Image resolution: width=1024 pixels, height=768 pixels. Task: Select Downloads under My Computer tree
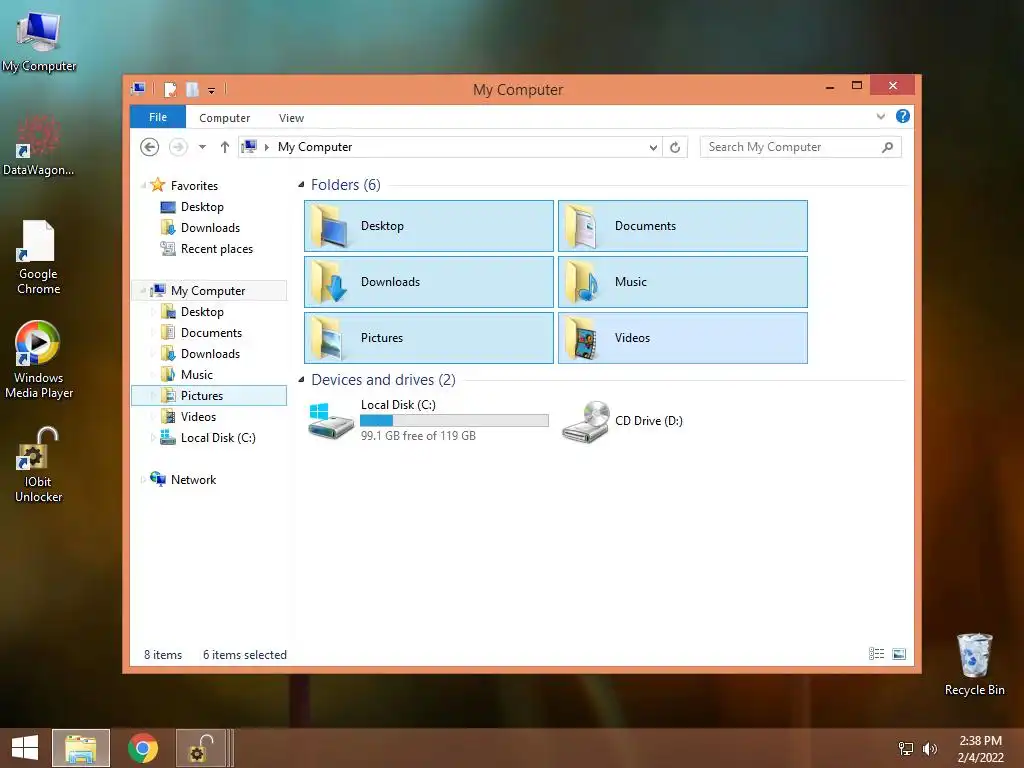[x=210, y=353]
